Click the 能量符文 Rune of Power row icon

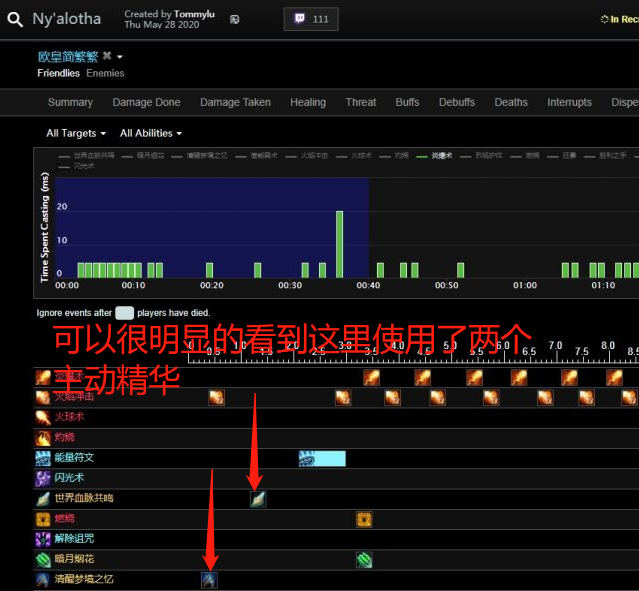(x=43, y=459)
